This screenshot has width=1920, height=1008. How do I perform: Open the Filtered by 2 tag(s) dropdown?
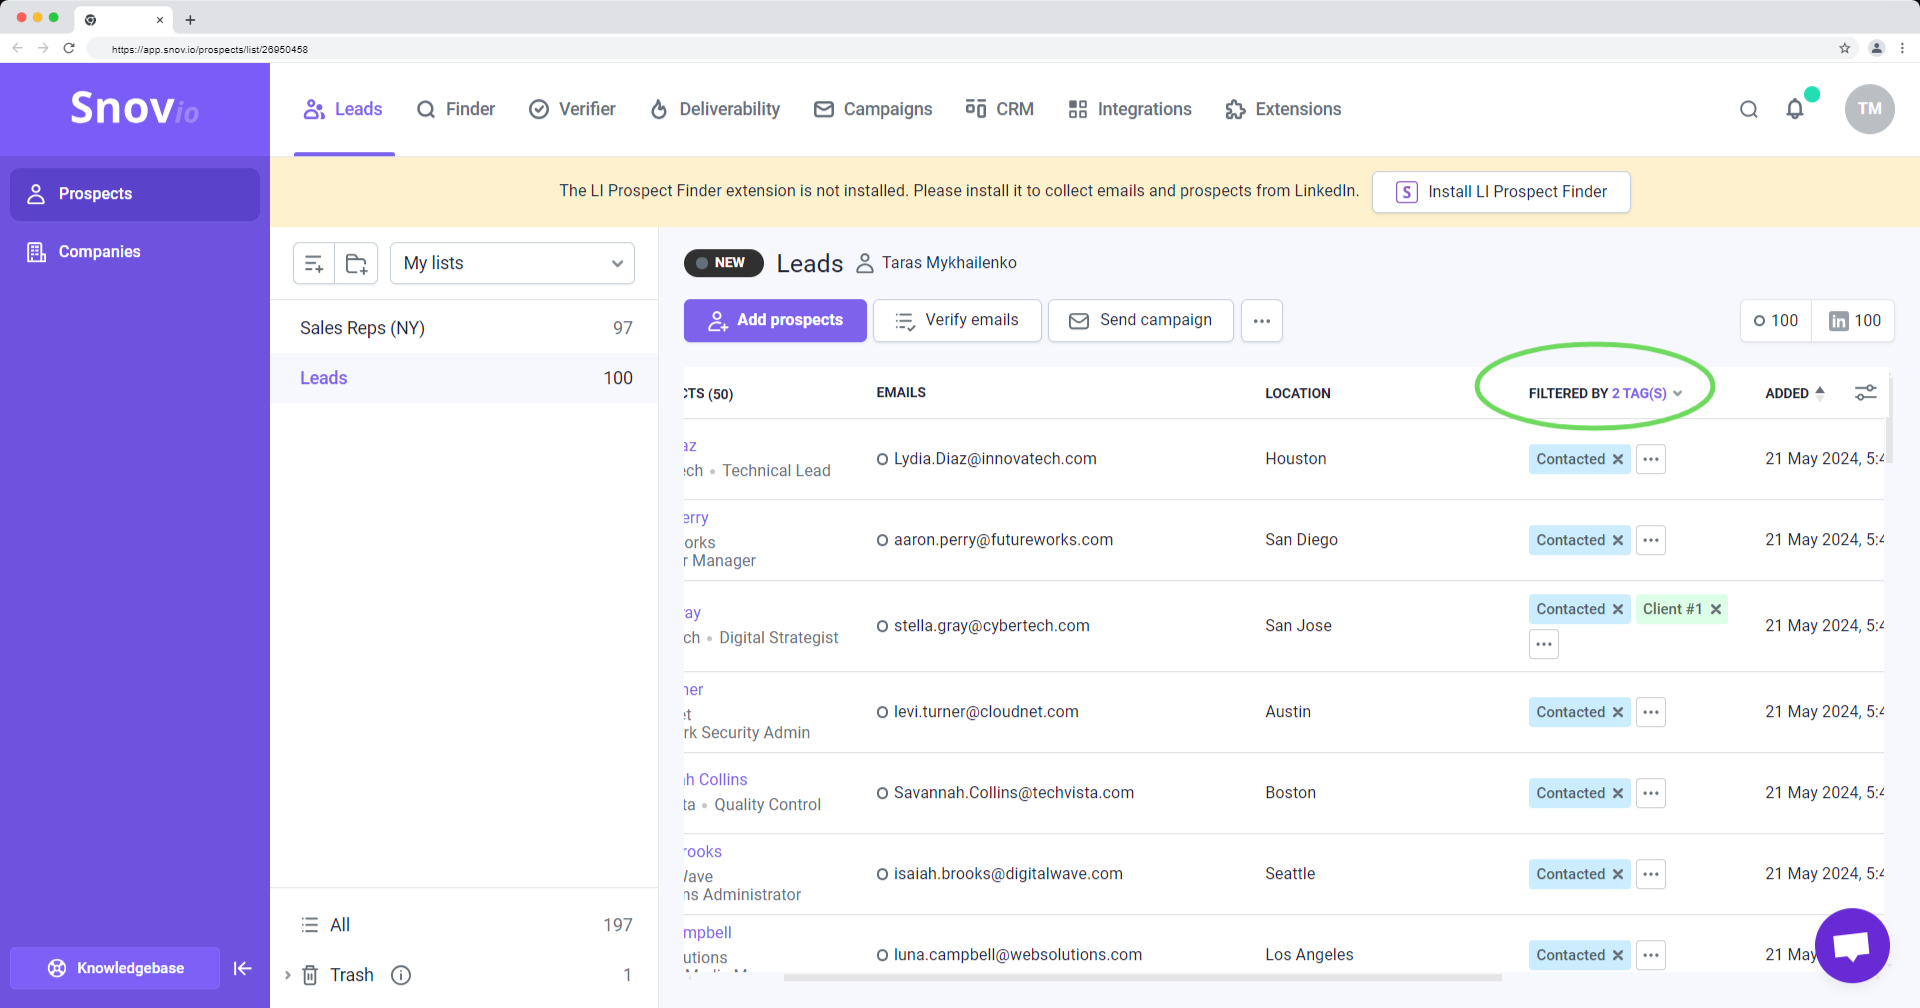tap(1606, 393)
